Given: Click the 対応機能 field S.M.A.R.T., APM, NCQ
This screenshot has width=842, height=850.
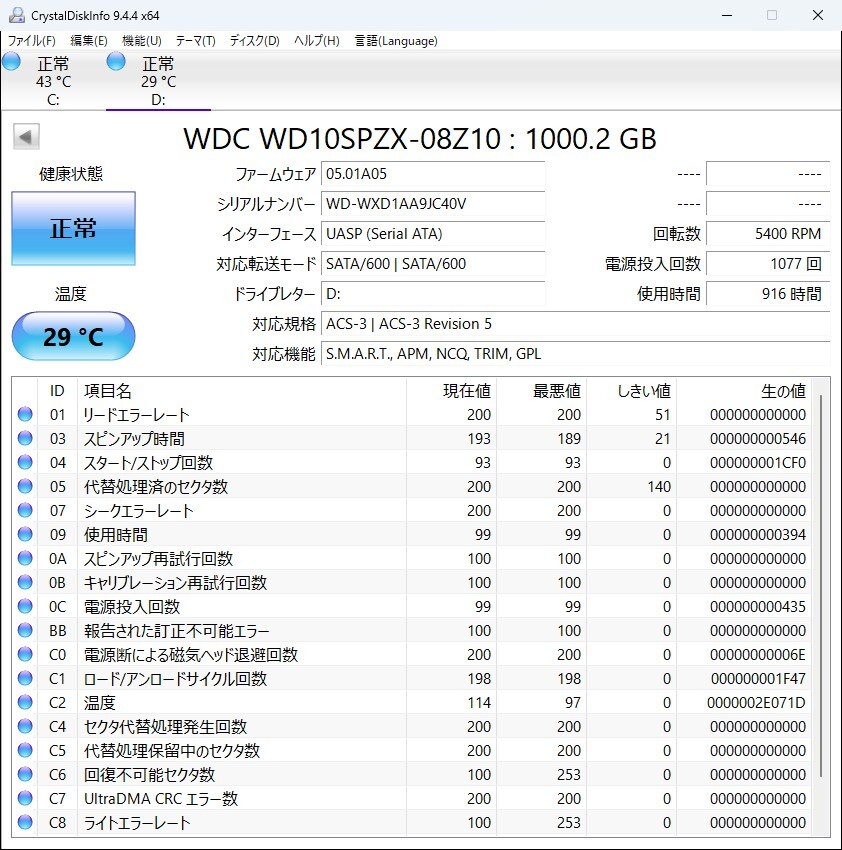Looking at the screenshot, I should pyautogui.click(x=575, y=353).
